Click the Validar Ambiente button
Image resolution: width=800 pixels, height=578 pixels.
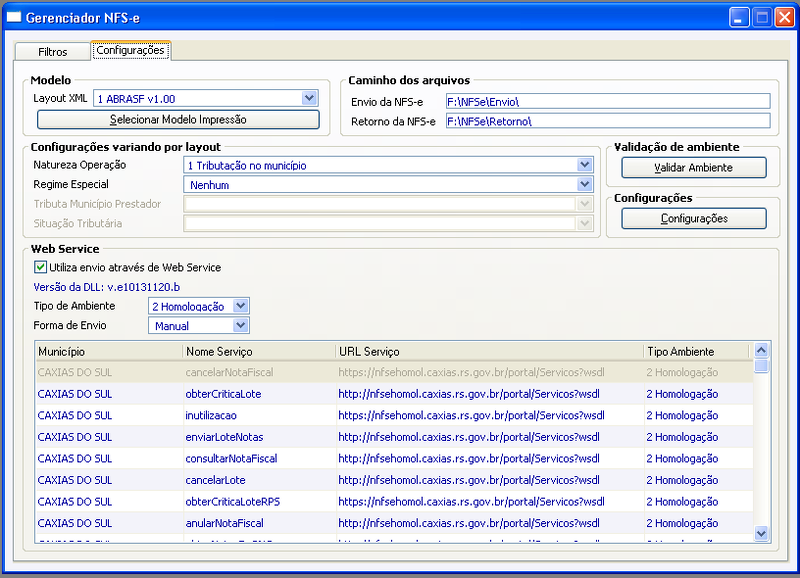[x=693, y=167]
